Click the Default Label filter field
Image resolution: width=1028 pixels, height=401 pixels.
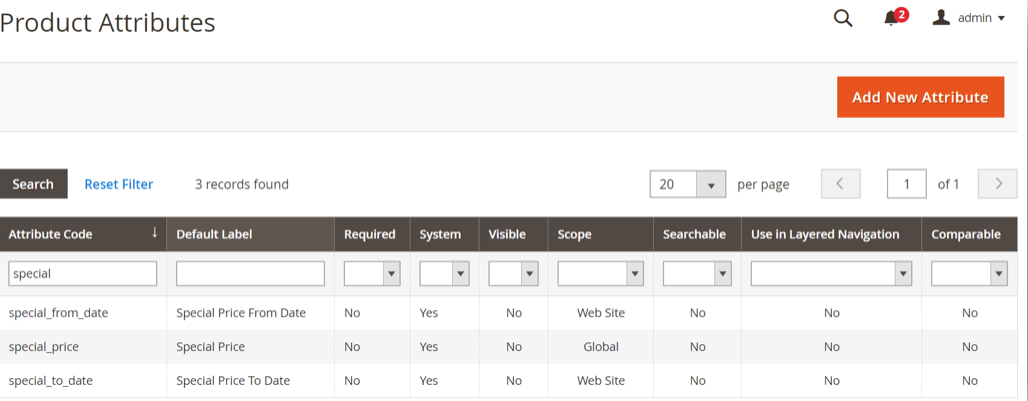[250, 274]
